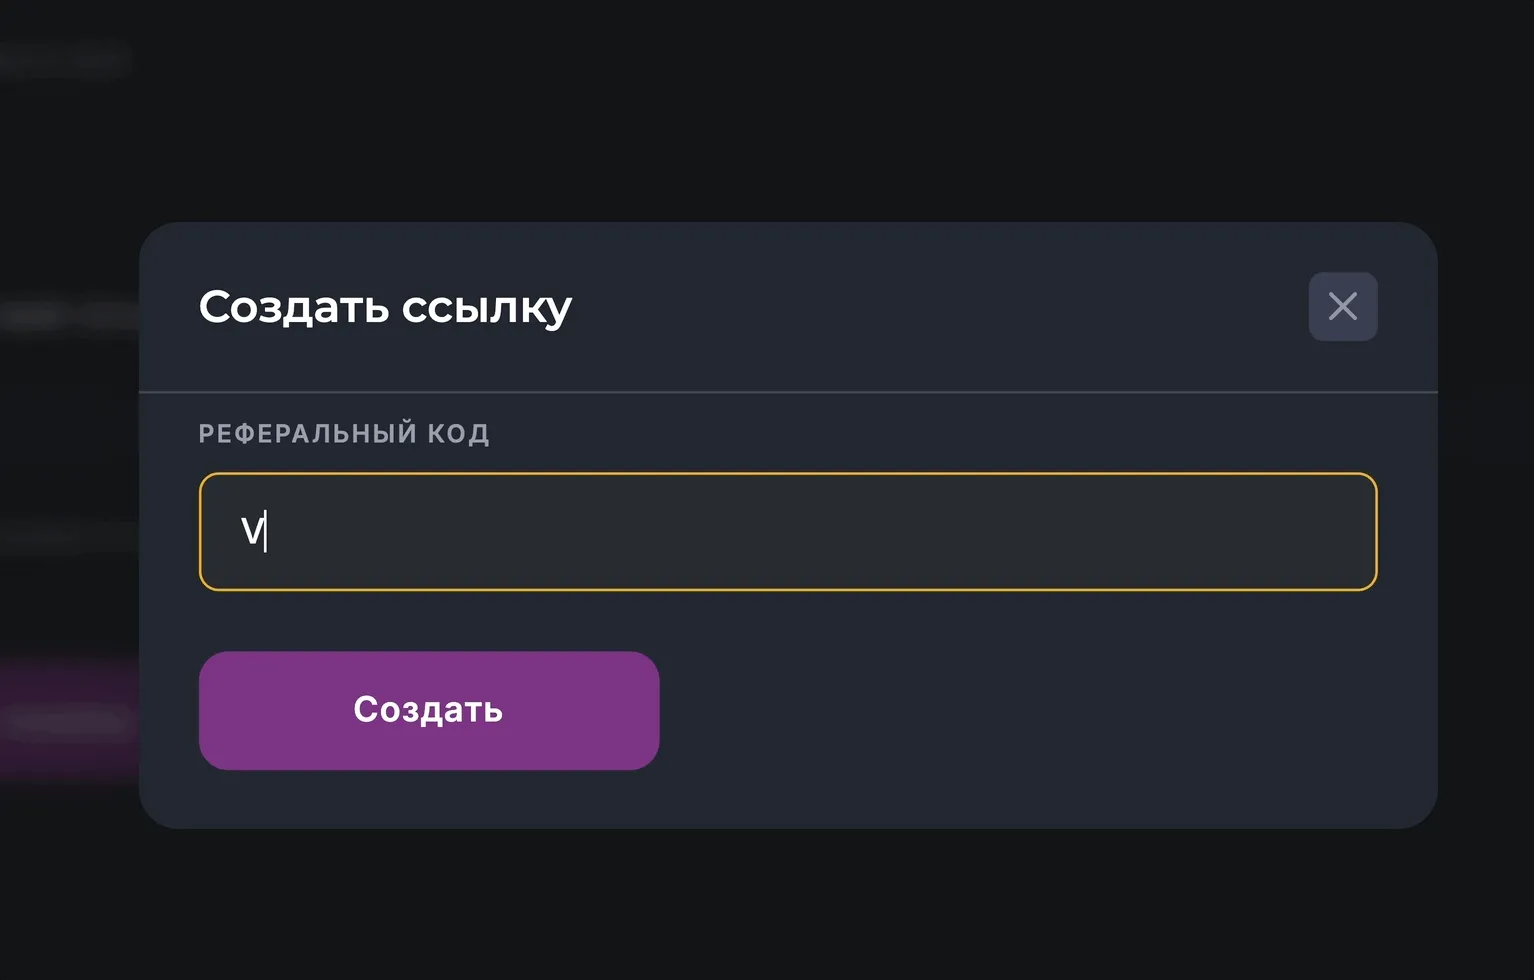Click the top blurred sidebar menu entry
Viewport: 1534px width, 980px height.
65,58
